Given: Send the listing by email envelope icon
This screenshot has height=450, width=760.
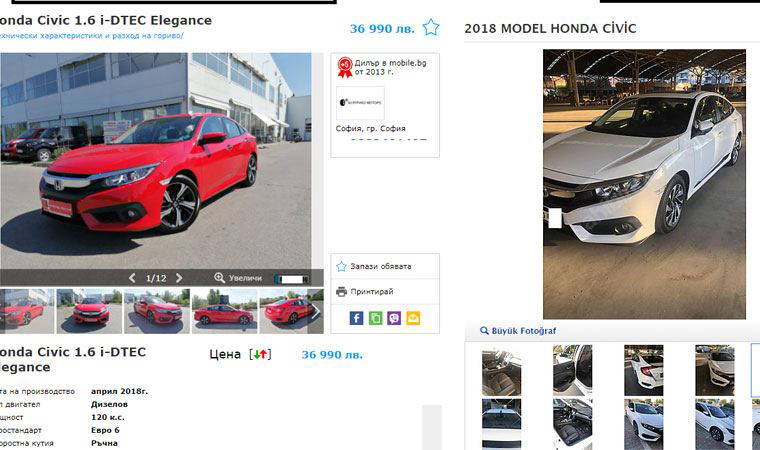Looking at the screenshot, I should coord(413,318).
